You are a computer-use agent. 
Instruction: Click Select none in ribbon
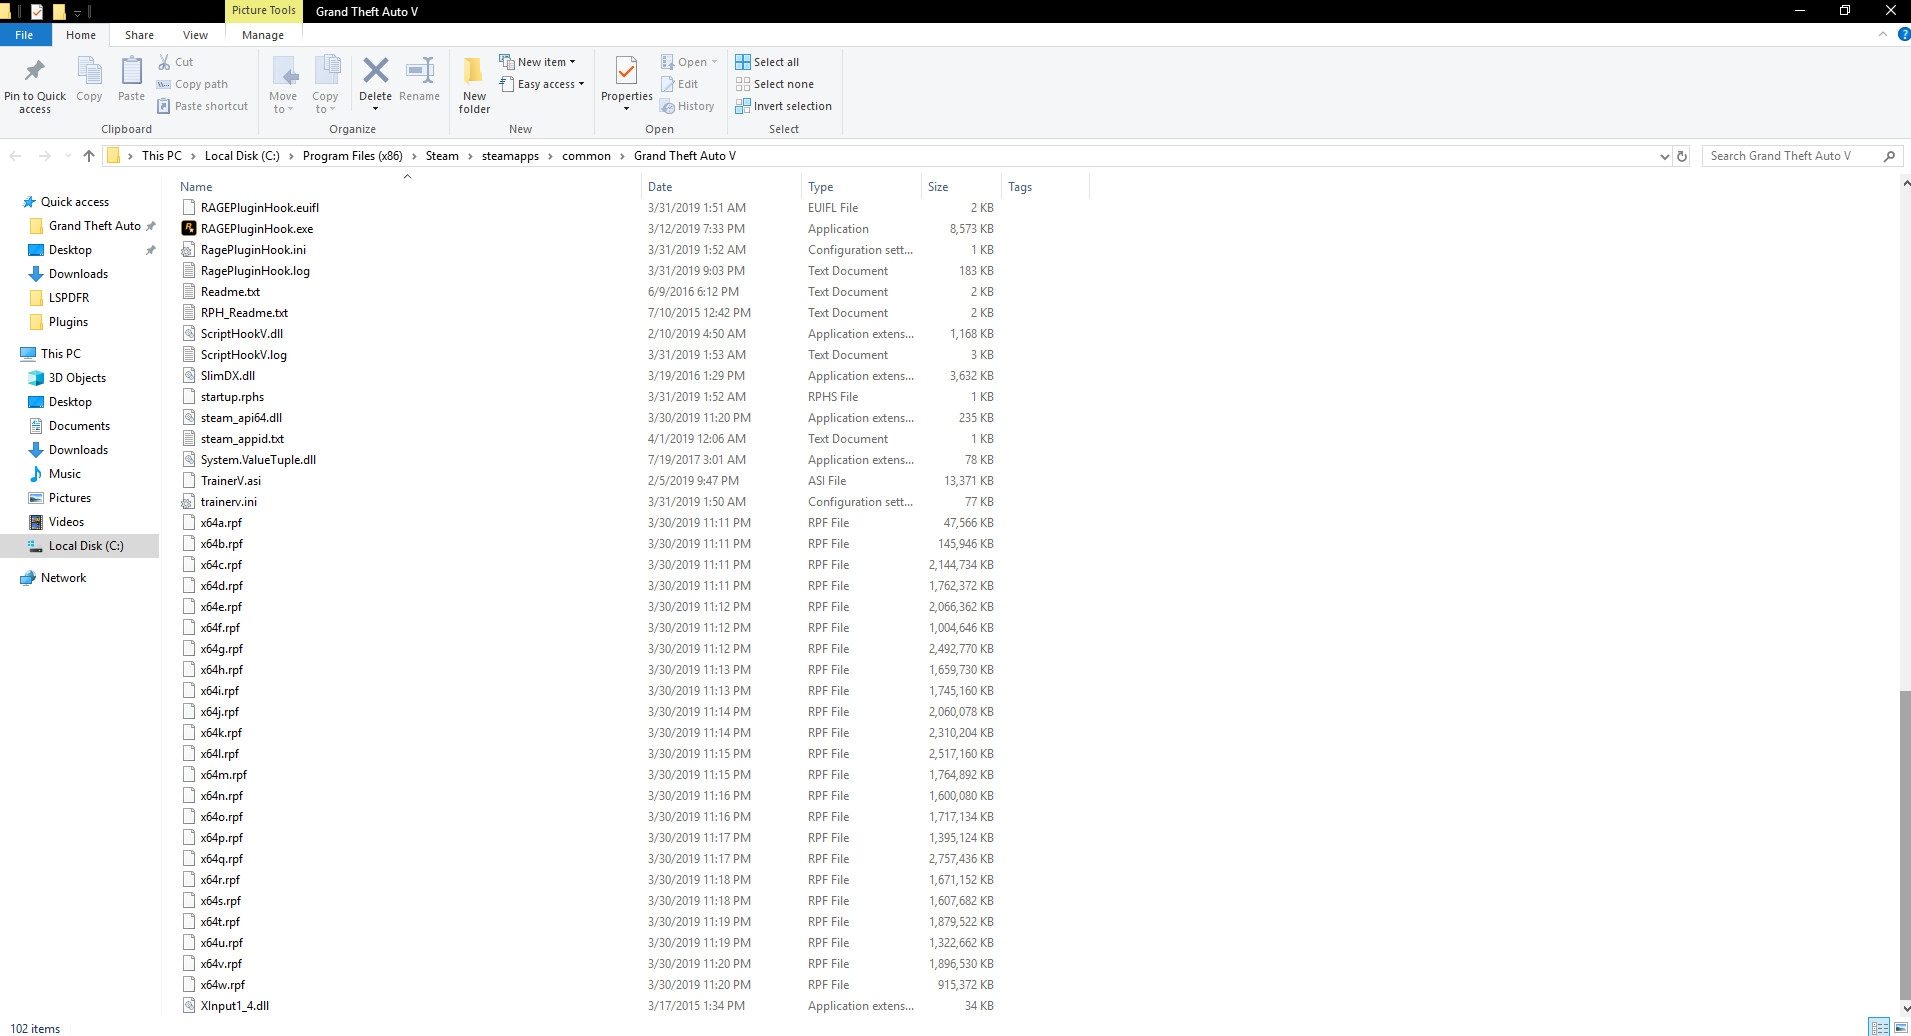click(774, 84)
